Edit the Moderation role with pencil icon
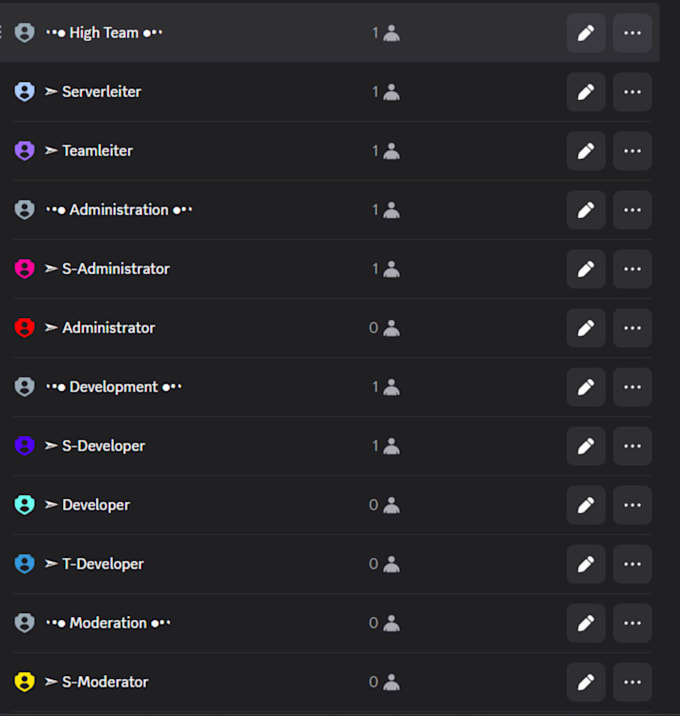This screenshot has width=680, height=716. click(x=586, y=623)
